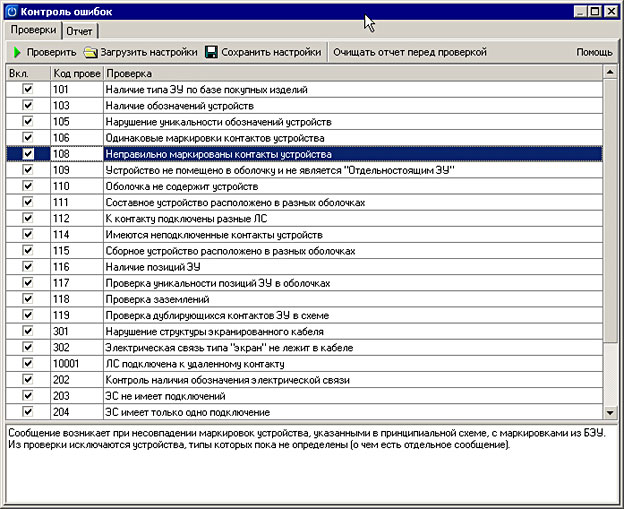Click code cell 109
Viewport: 624px width, 509px height.
(77, 170)
